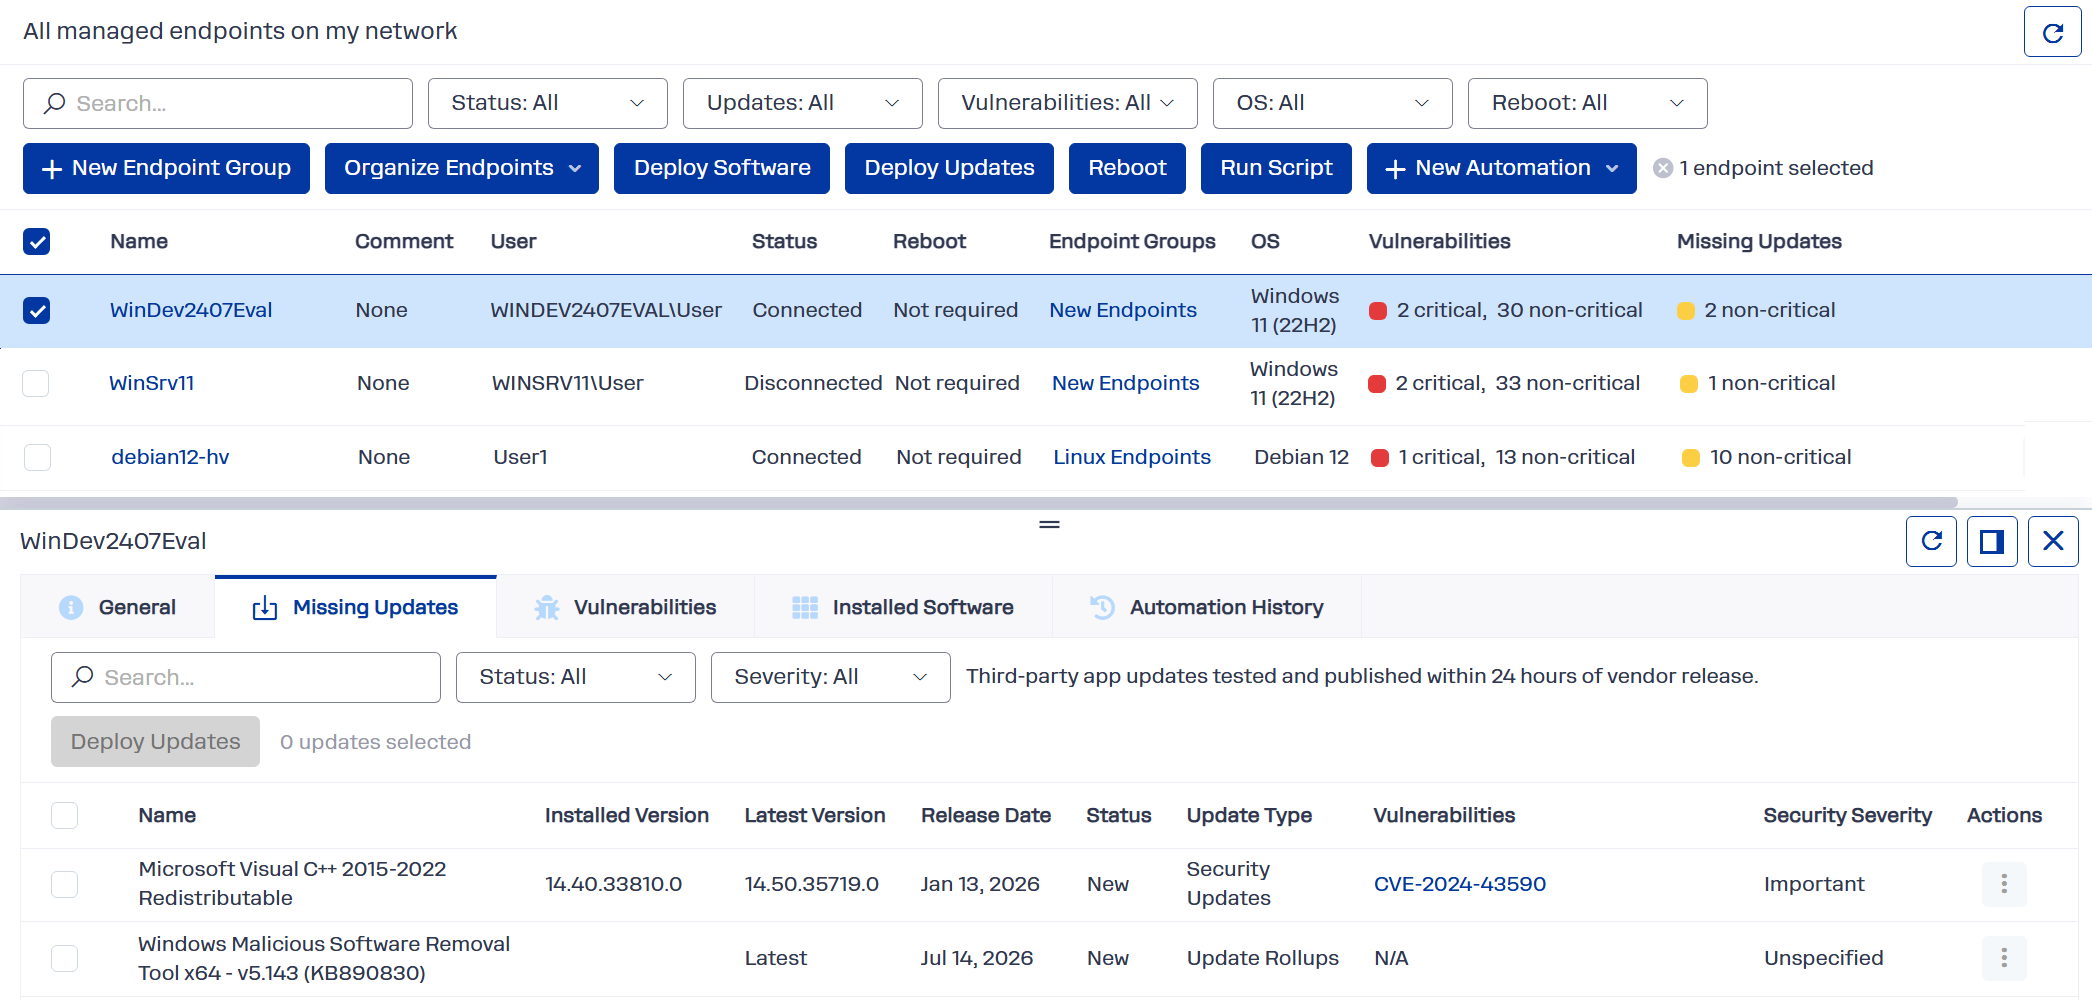Image resolution: width=2092 pixels, height=1000 pixels.
Task: Check the debian12-hv endpoint checkbox
Action: [x=37, y=457]
